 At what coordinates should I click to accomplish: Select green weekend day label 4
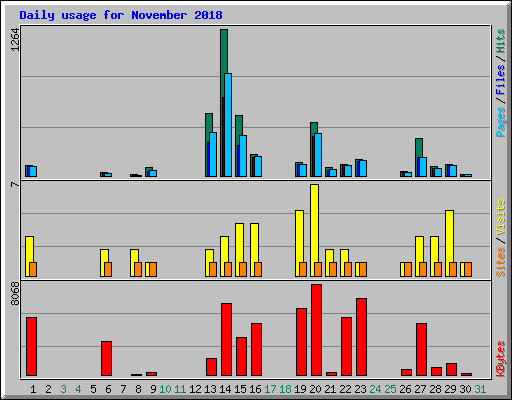pos(78,389)
